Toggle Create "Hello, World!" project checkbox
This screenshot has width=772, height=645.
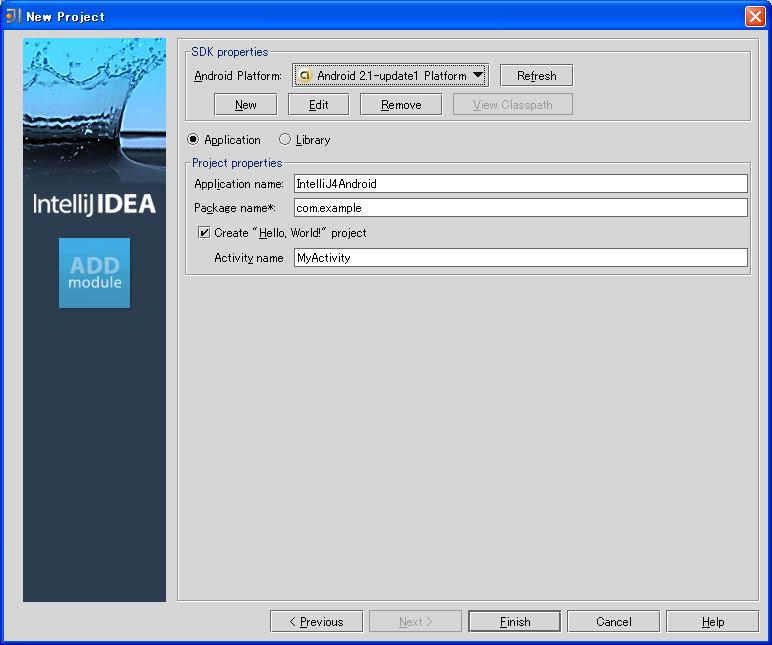point(204,232)
